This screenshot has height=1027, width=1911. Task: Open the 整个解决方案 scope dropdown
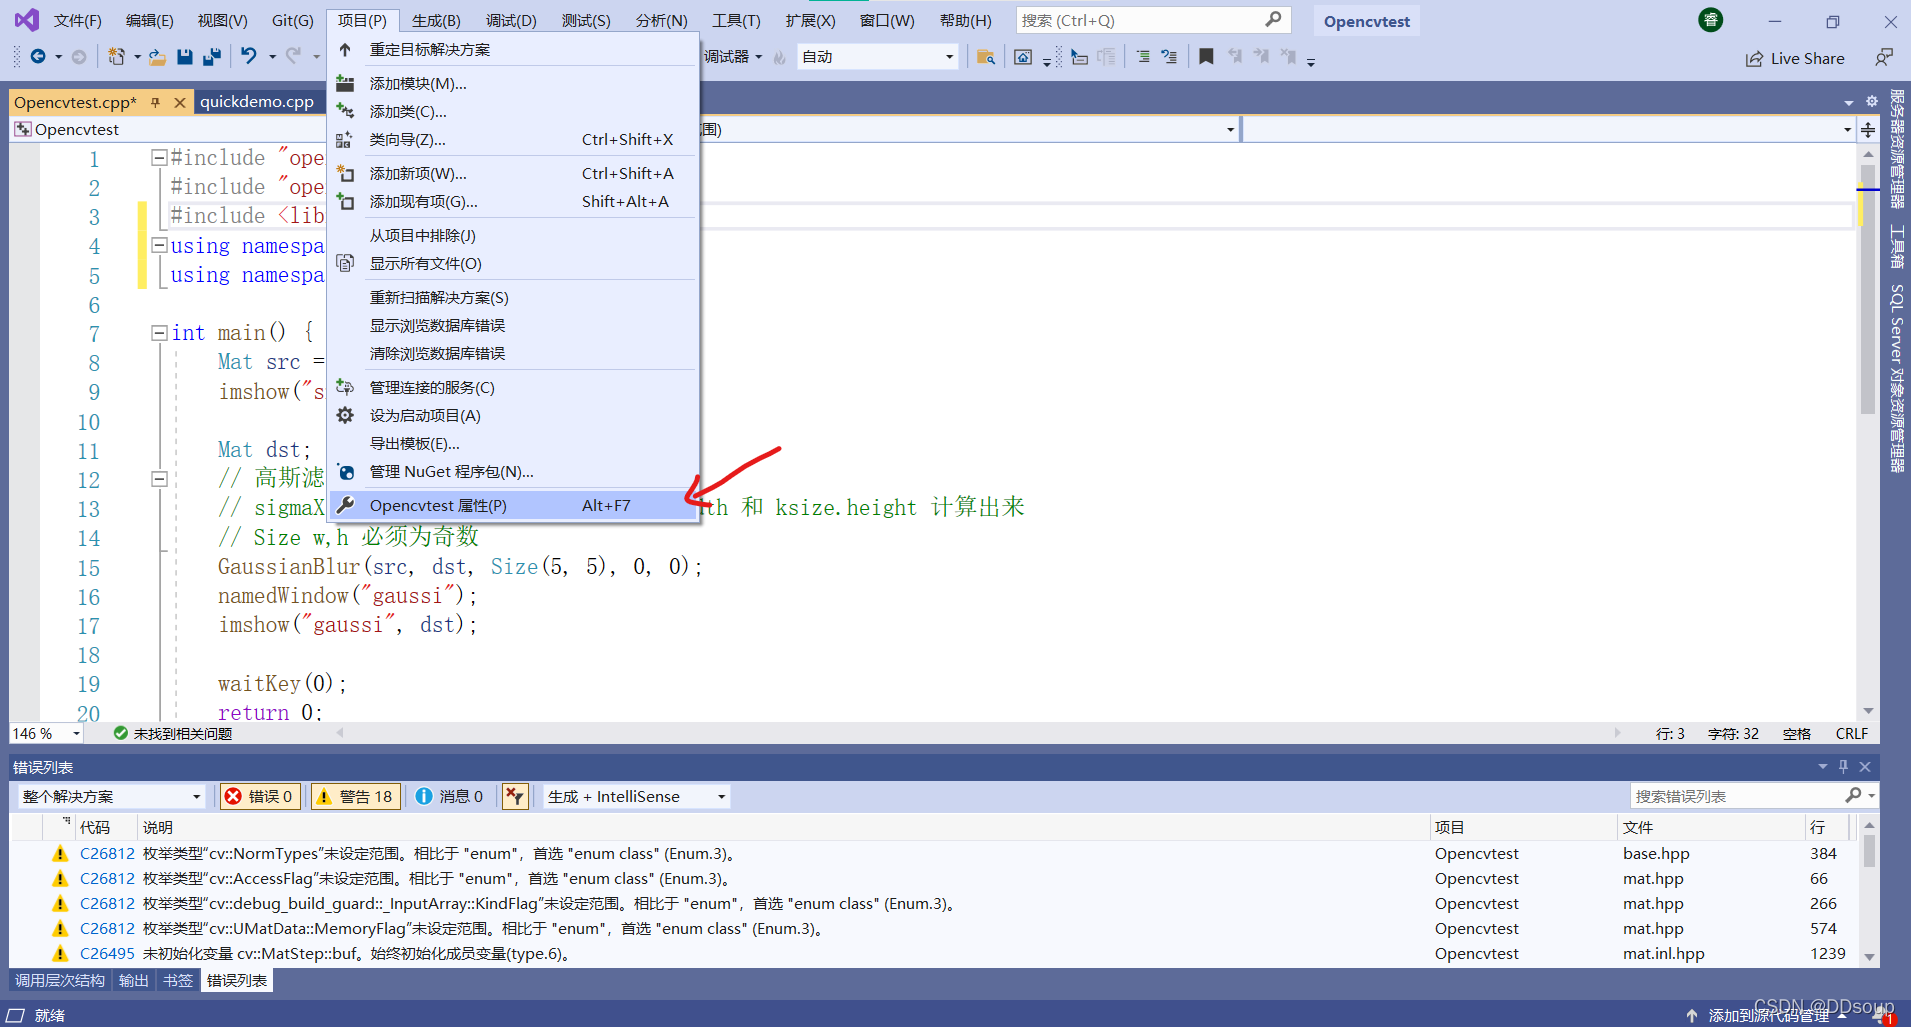click(x=111, y=796)
